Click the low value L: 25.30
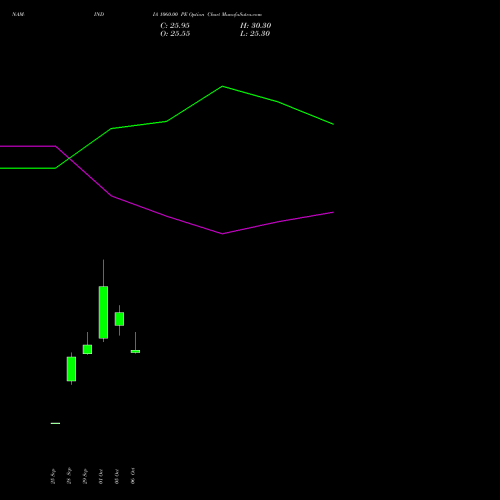 tap(255, 34)
